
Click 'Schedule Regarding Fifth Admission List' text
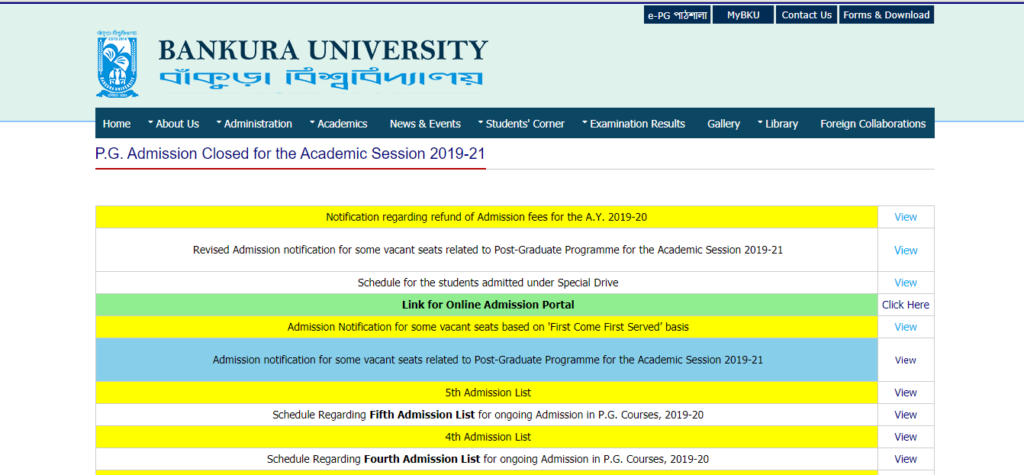coord(488,415)
